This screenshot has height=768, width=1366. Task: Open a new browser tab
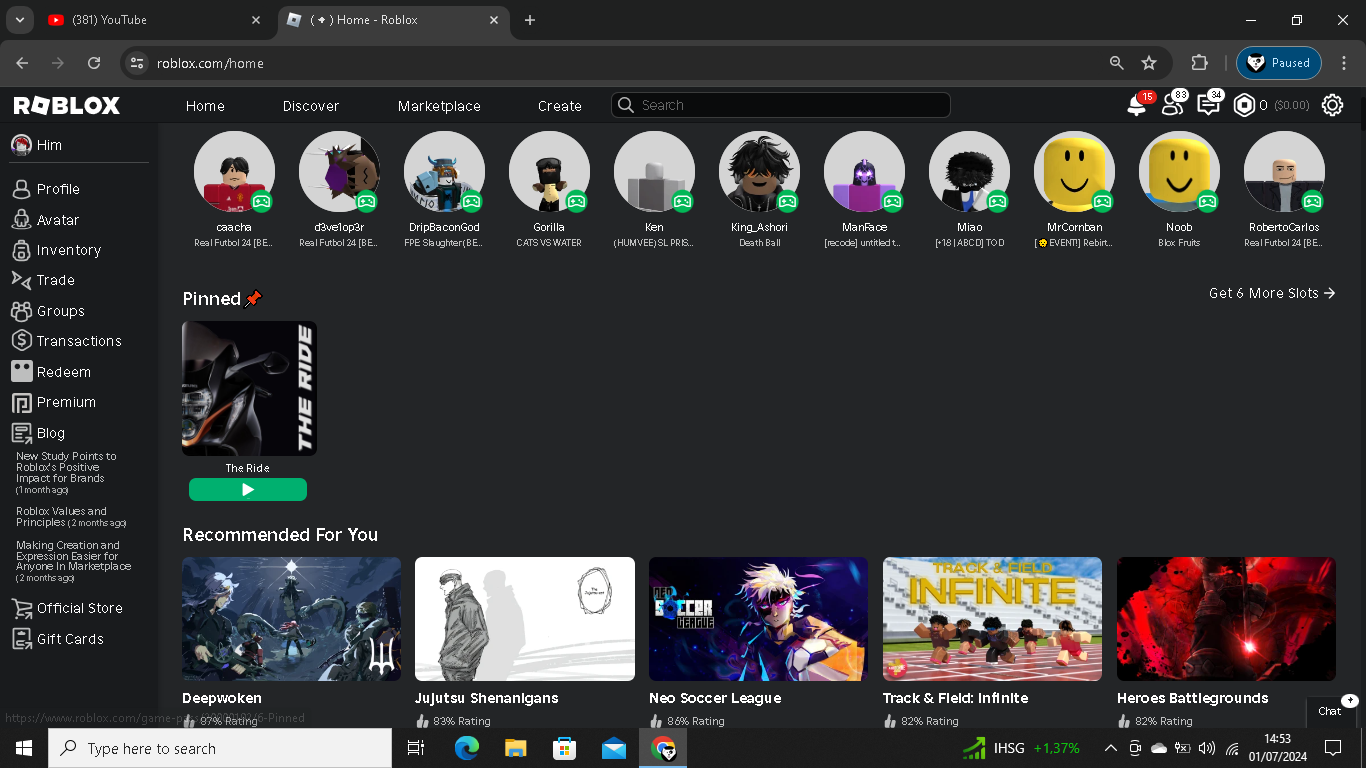point(530,20)
